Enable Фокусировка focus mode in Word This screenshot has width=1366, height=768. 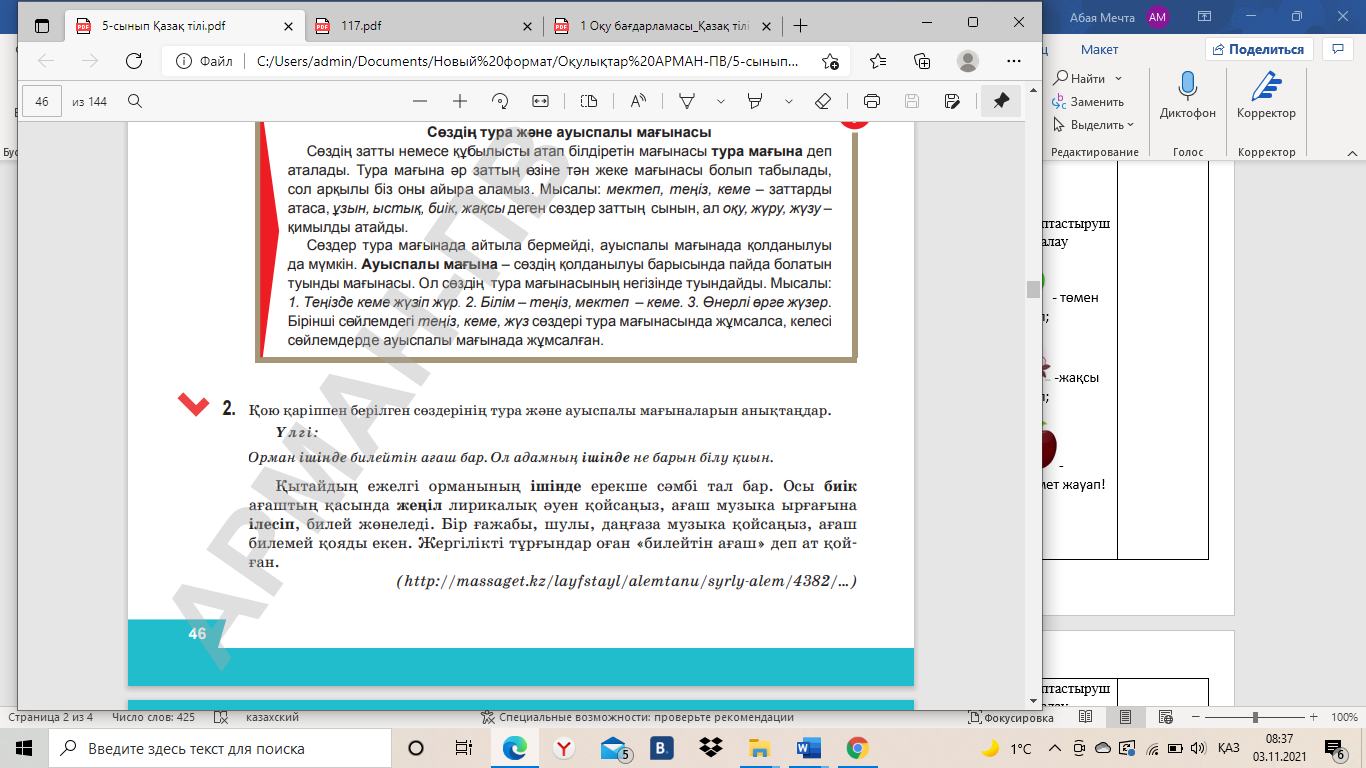[1011, 717]
